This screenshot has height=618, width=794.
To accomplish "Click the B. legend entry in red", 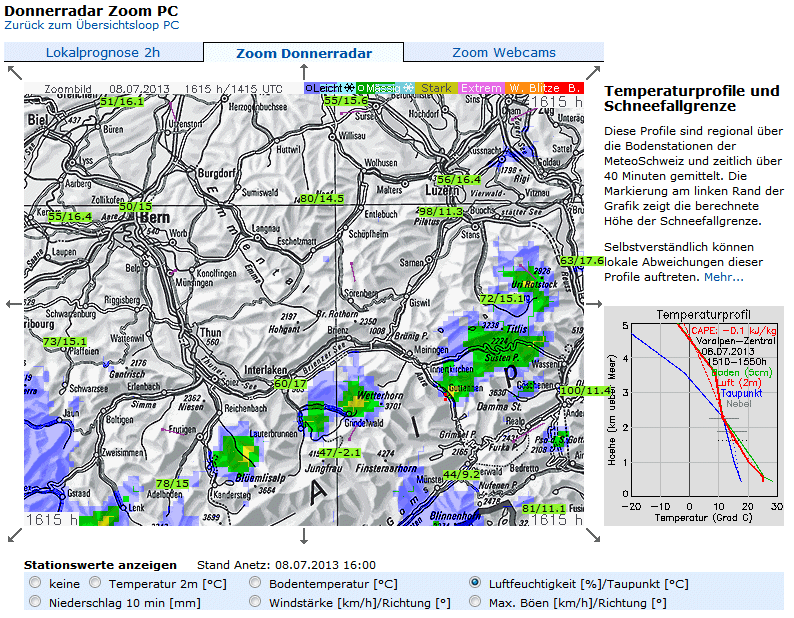I will 574,88.
